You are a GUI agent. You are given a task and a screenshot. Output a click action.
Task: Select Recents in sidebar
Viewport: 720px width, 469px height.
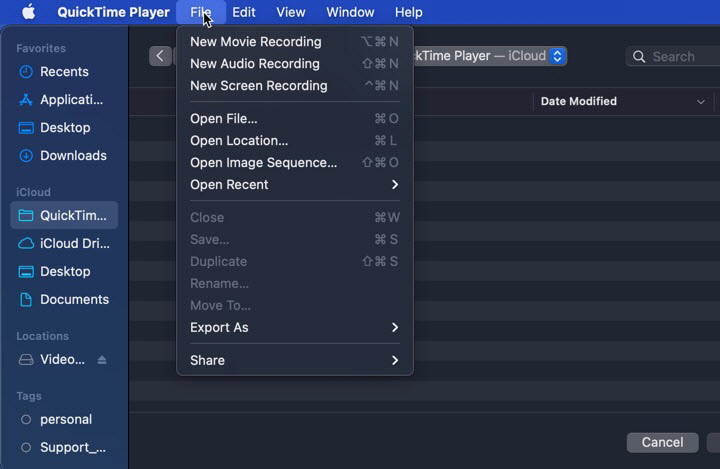64,72
